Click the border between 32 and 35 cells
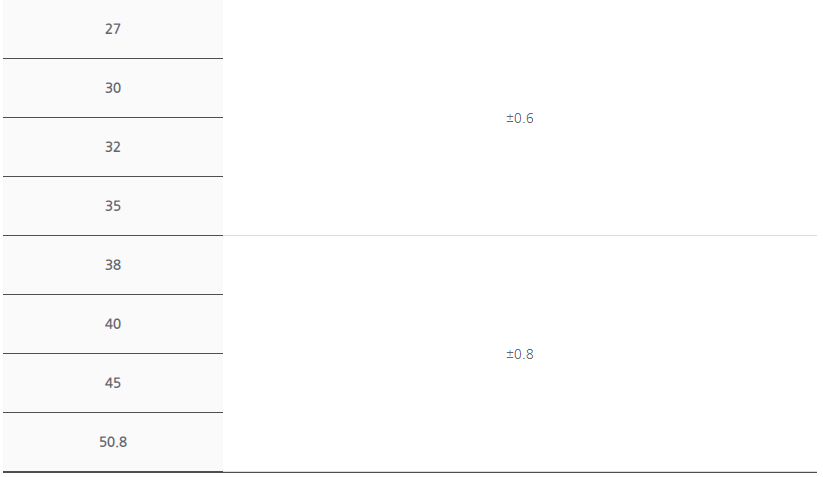Screen dimensions: 823x477 pos(113,176)
